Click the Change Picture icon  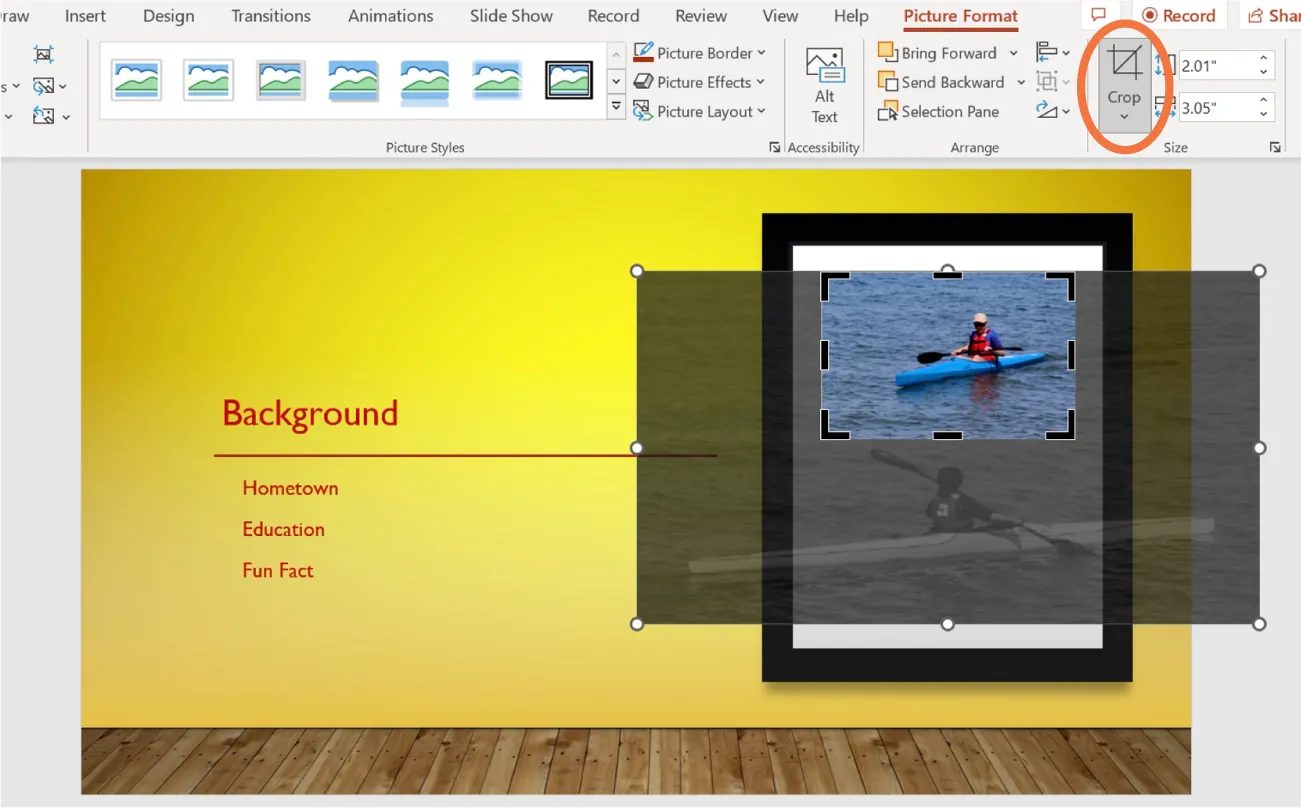click(x=44, y=85)
